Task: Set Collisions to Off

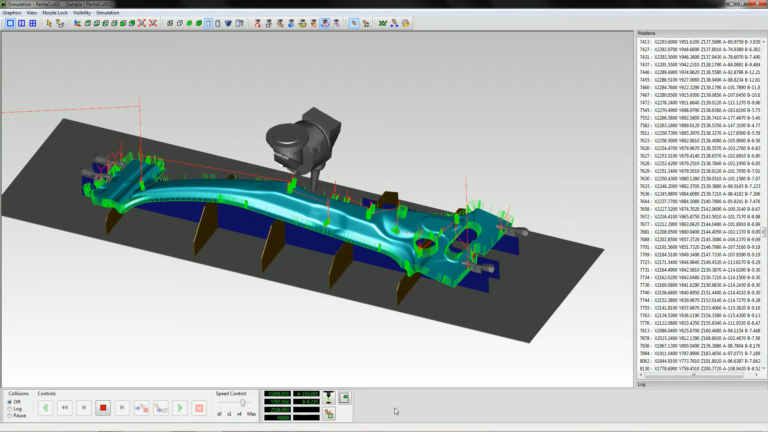Action: pyautogui.click(x=14, y=402)
